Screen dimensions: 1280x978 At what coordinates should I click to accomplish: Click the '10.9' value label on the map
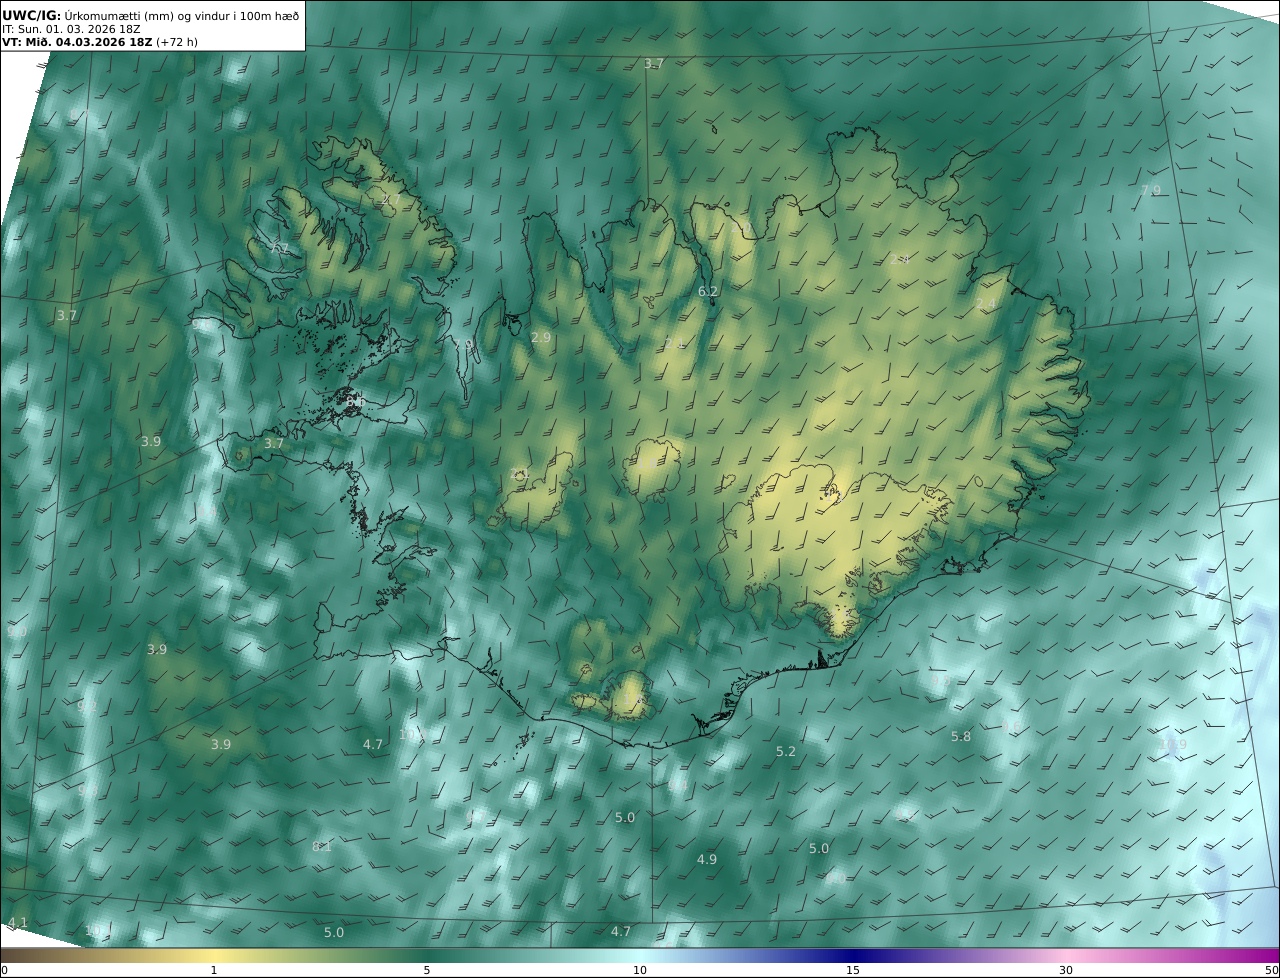coord(1173,744)
